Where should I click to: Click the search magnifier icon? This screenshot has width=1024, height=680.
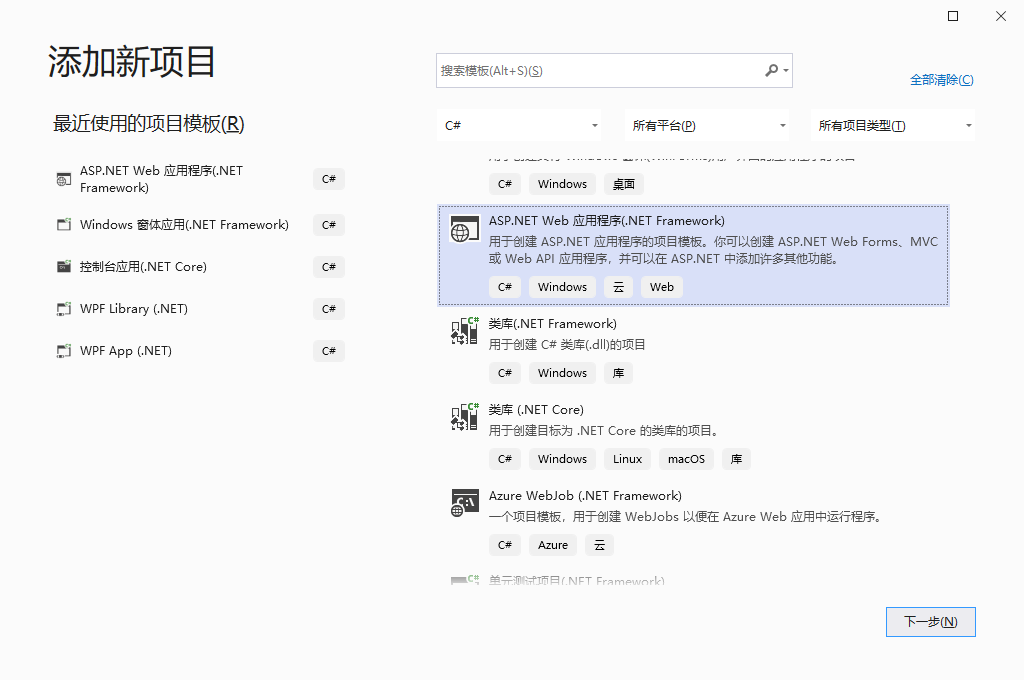773,71
